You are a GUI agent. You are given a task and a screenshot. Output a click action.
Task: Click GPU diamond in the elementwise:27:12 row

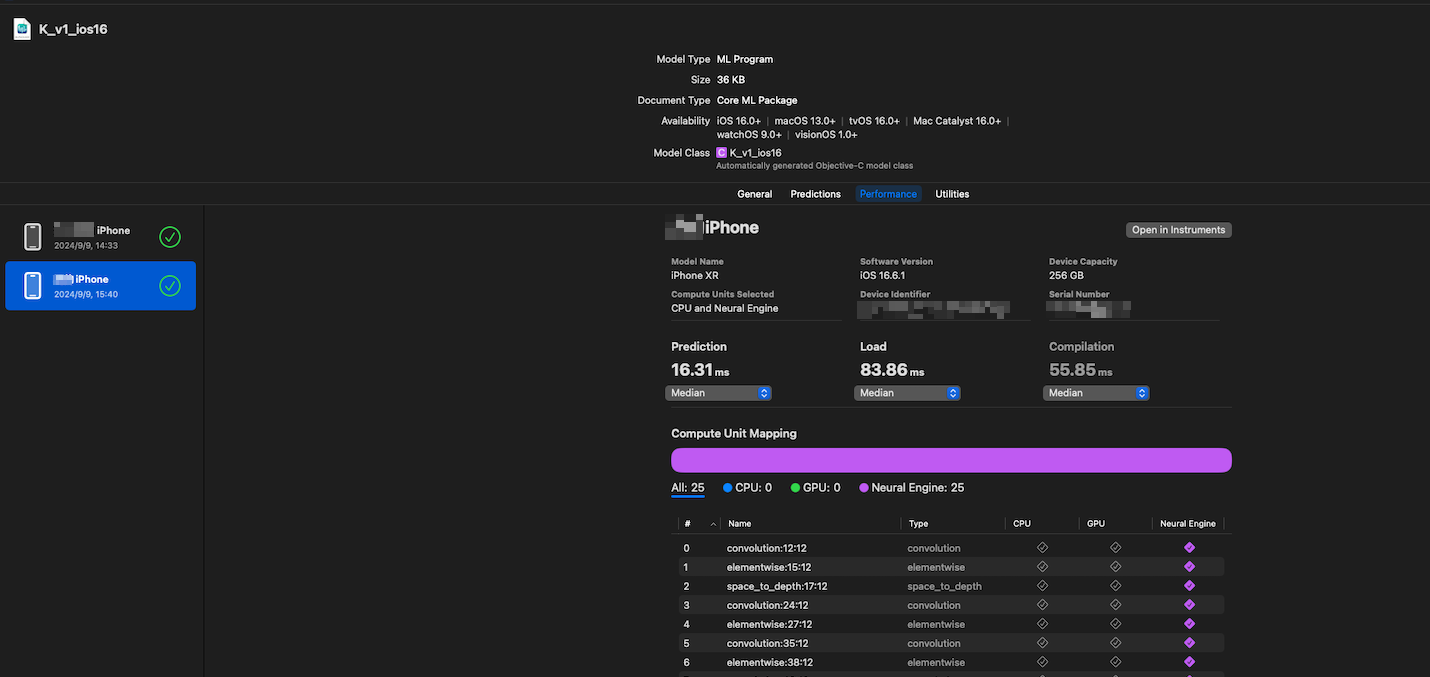tap(1116, 624)
